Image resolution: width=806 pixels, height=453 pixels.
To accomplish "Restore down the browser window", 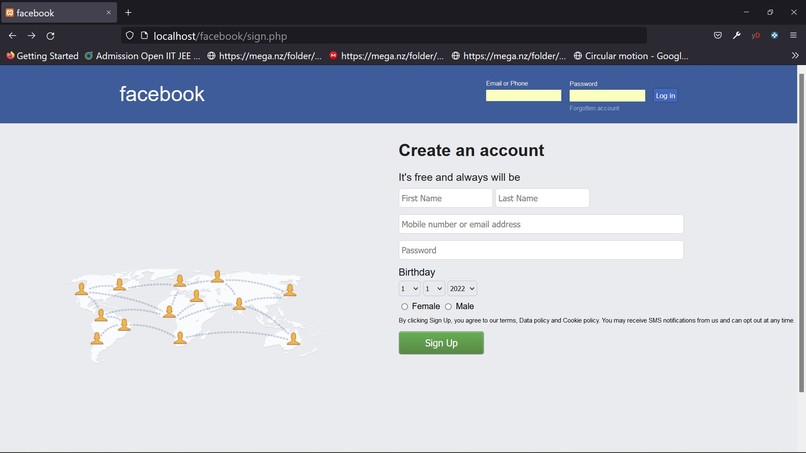I will [x=770, y=12].
